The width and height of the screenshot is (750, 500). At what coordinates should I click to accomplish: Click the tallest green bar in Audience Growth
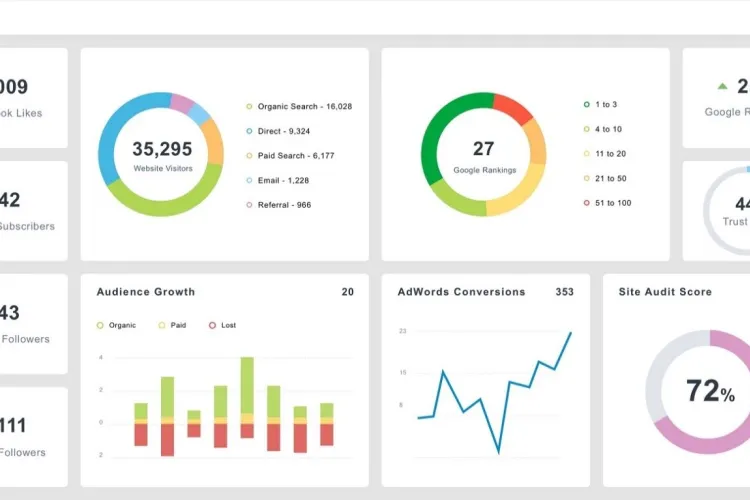pos(247,385)
